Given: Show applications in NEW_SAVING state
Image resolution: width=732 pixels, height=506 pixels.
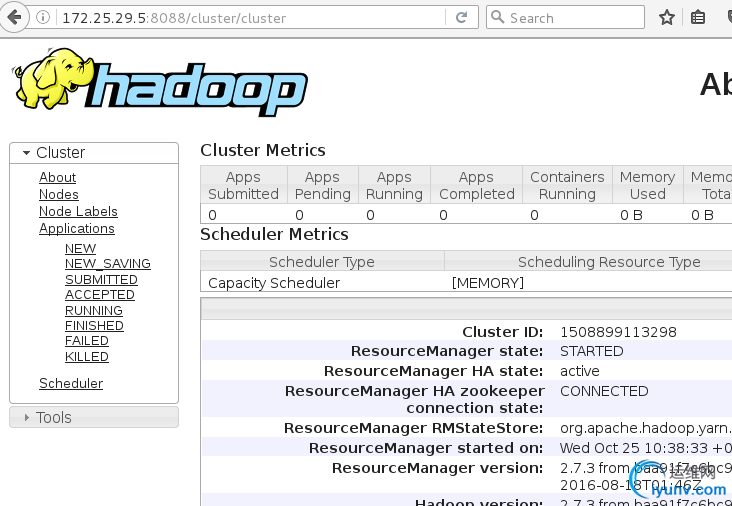Looking at the screenshot, I should click(107, 264).
